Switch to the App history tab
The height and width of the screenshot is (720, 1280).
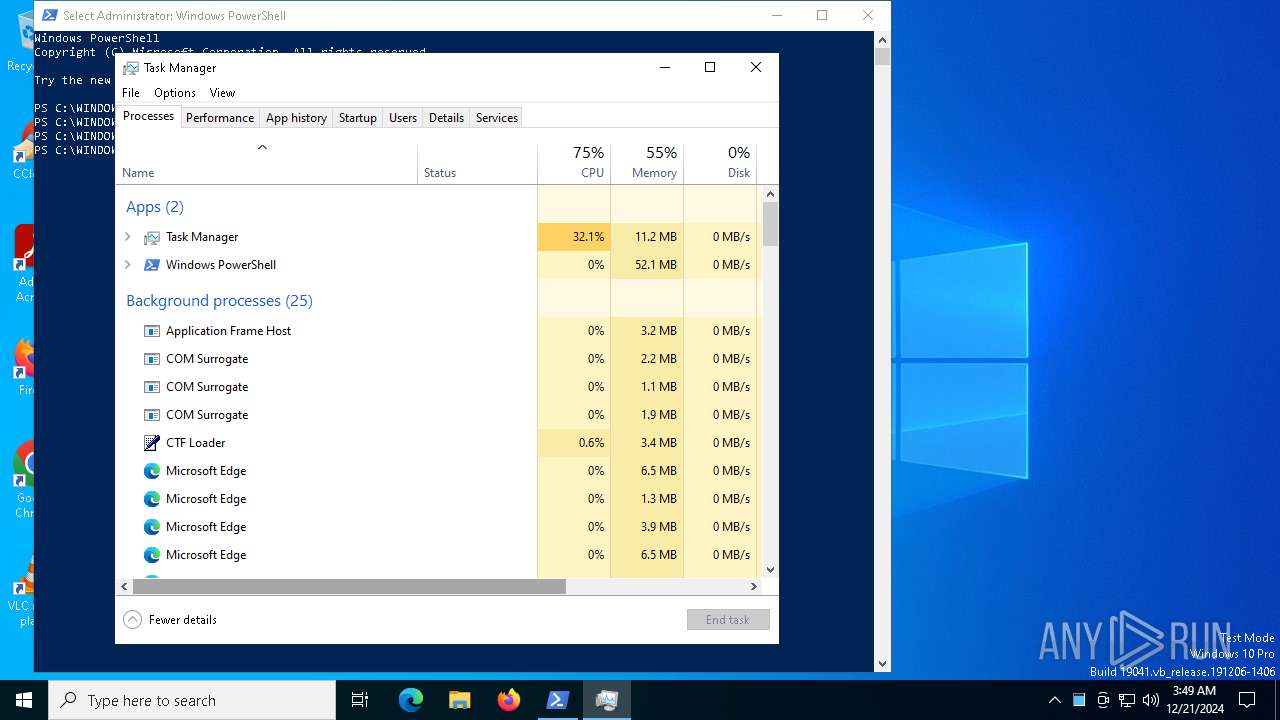point(296,117)
